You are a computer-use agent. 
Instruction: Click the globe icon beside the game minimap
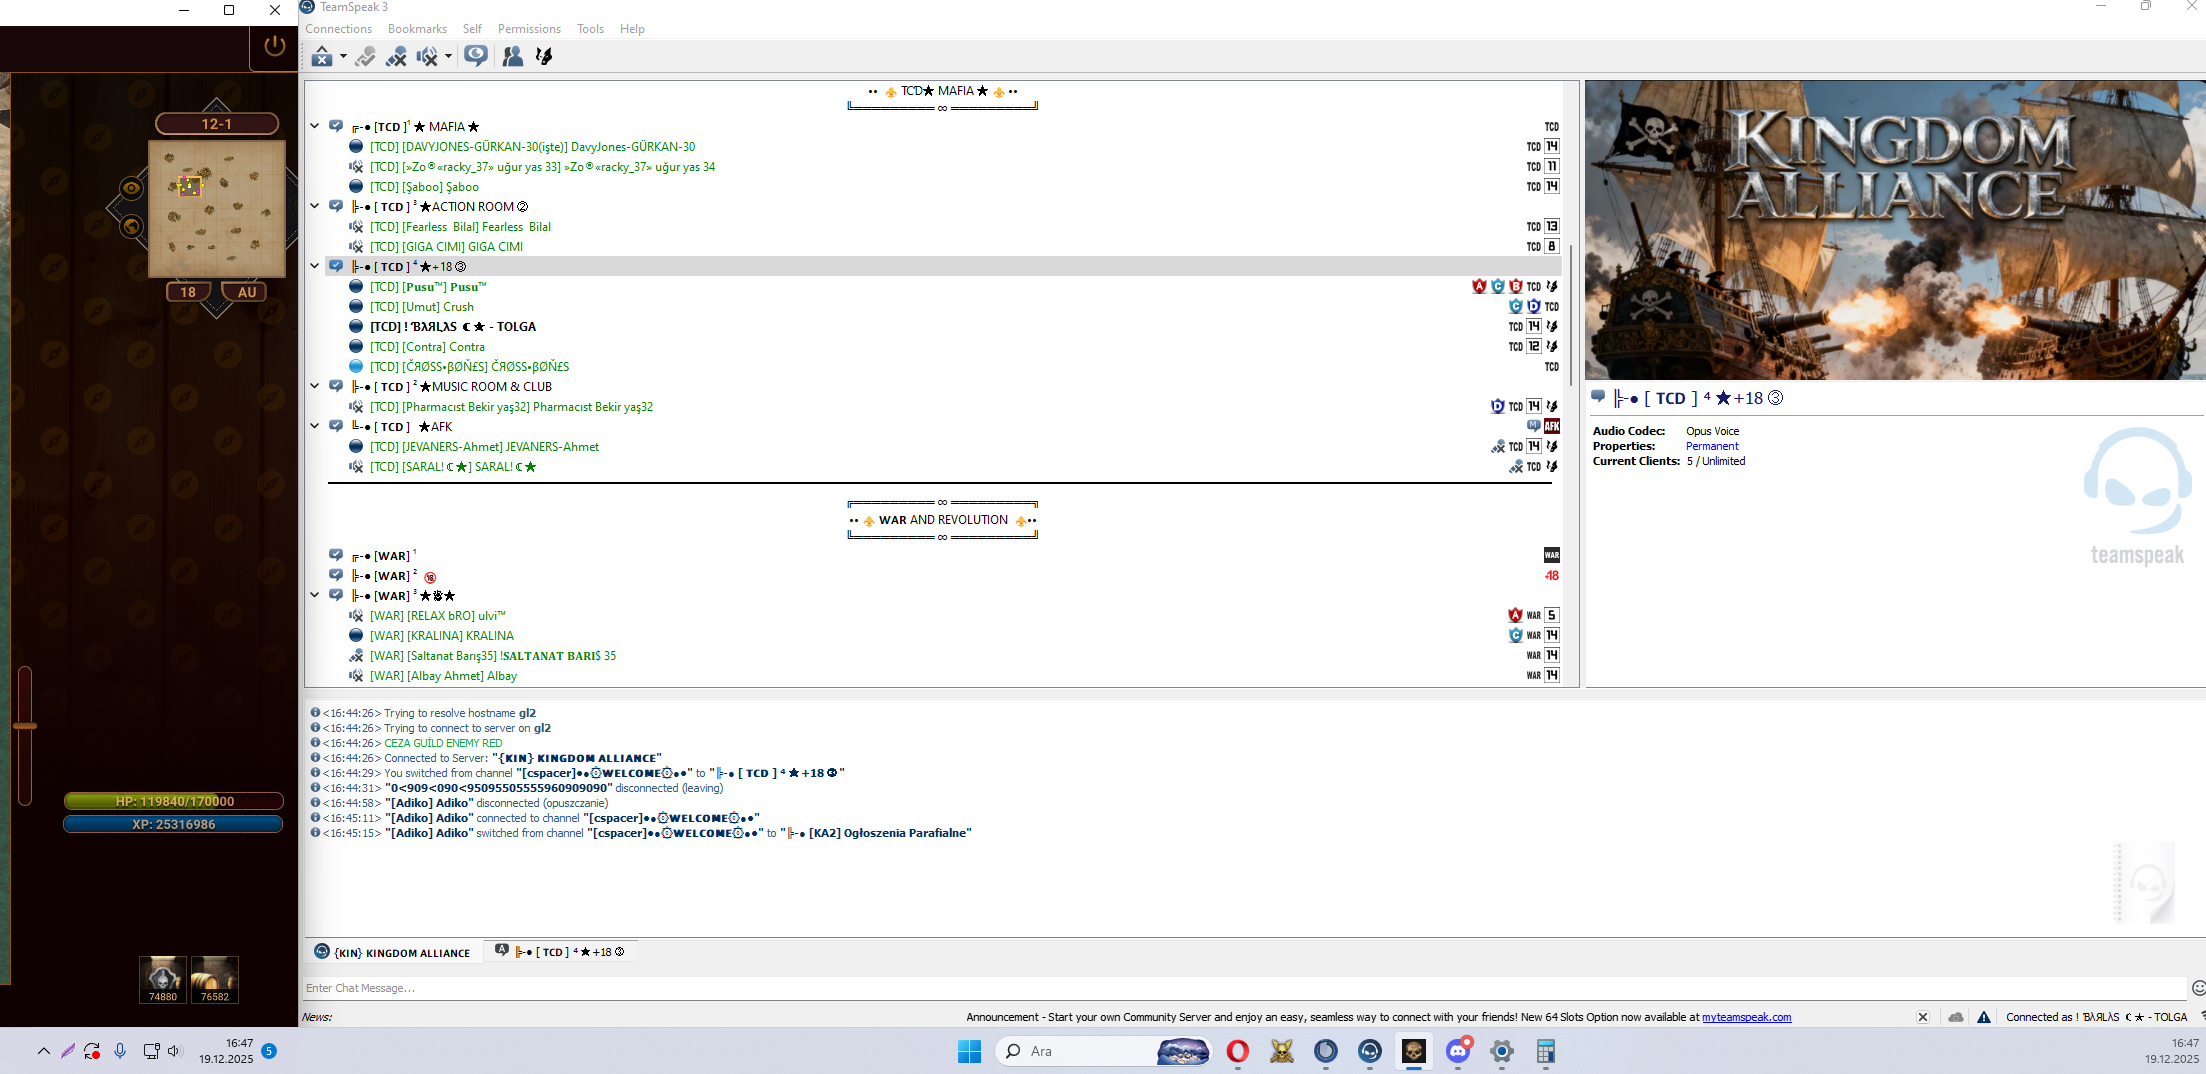(x=131, y=226)
